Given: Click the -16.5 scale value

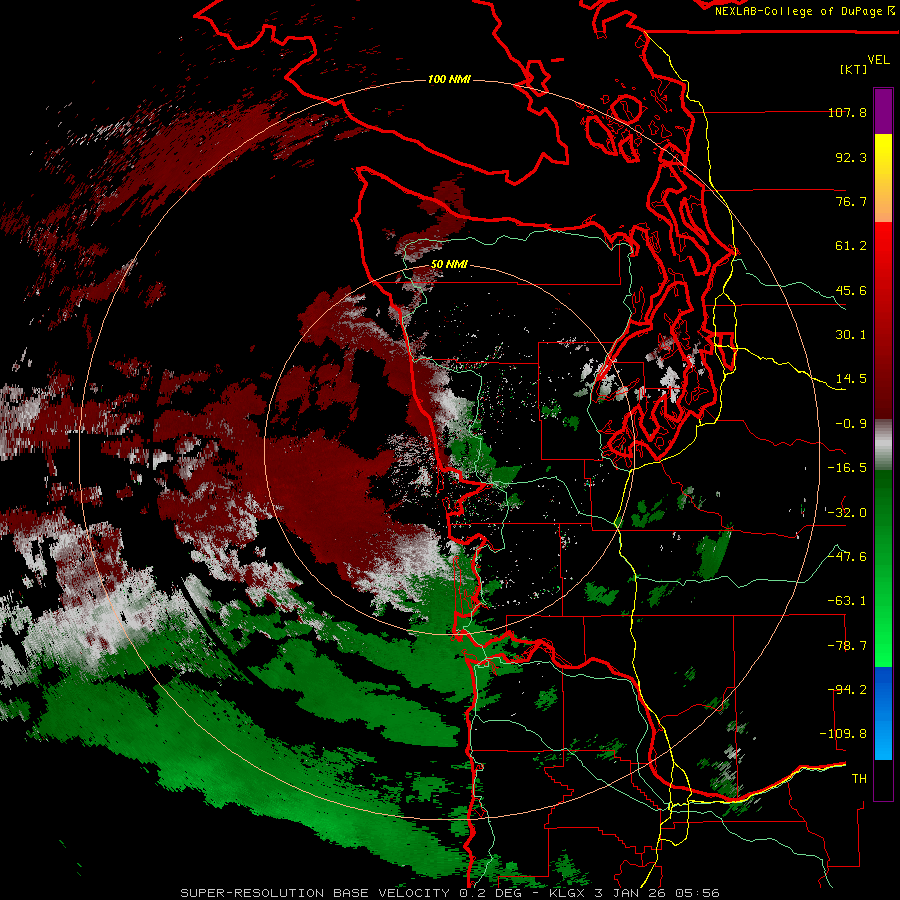Looking at the screenshot, I should click(x=847, y=468).
